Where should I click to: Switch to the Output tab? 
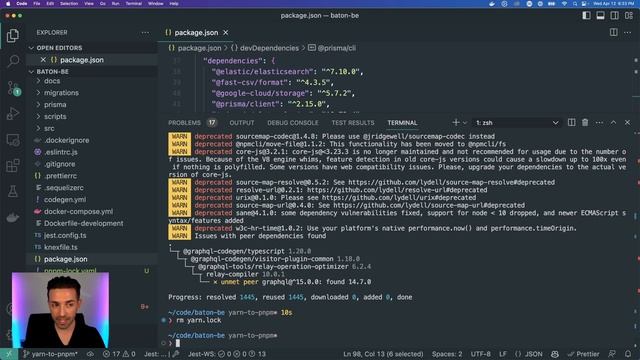[x=242, y=122]
